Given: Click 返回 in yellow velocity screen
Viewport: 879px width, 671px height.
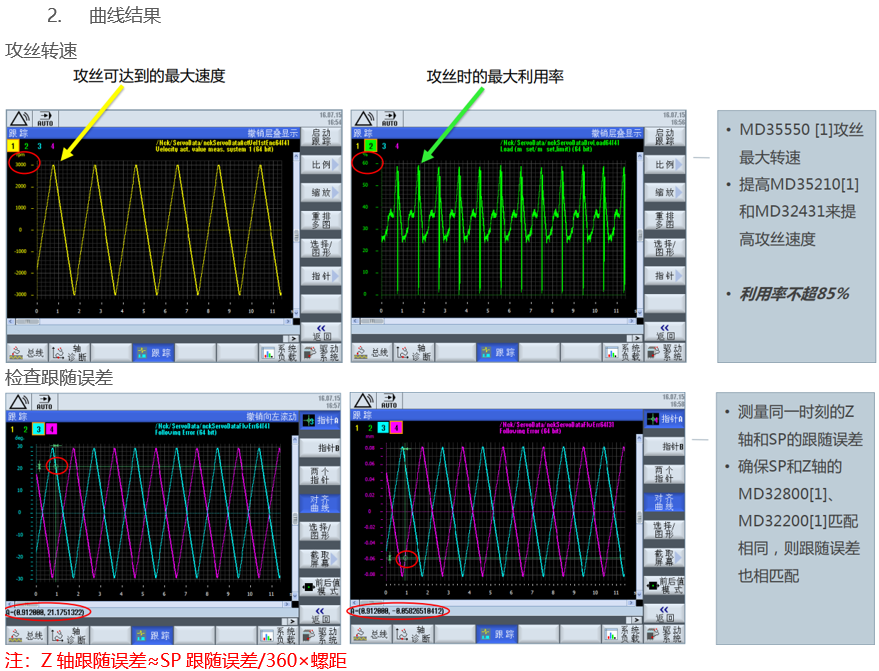Looking at the screenshot, I should (321, 332).
